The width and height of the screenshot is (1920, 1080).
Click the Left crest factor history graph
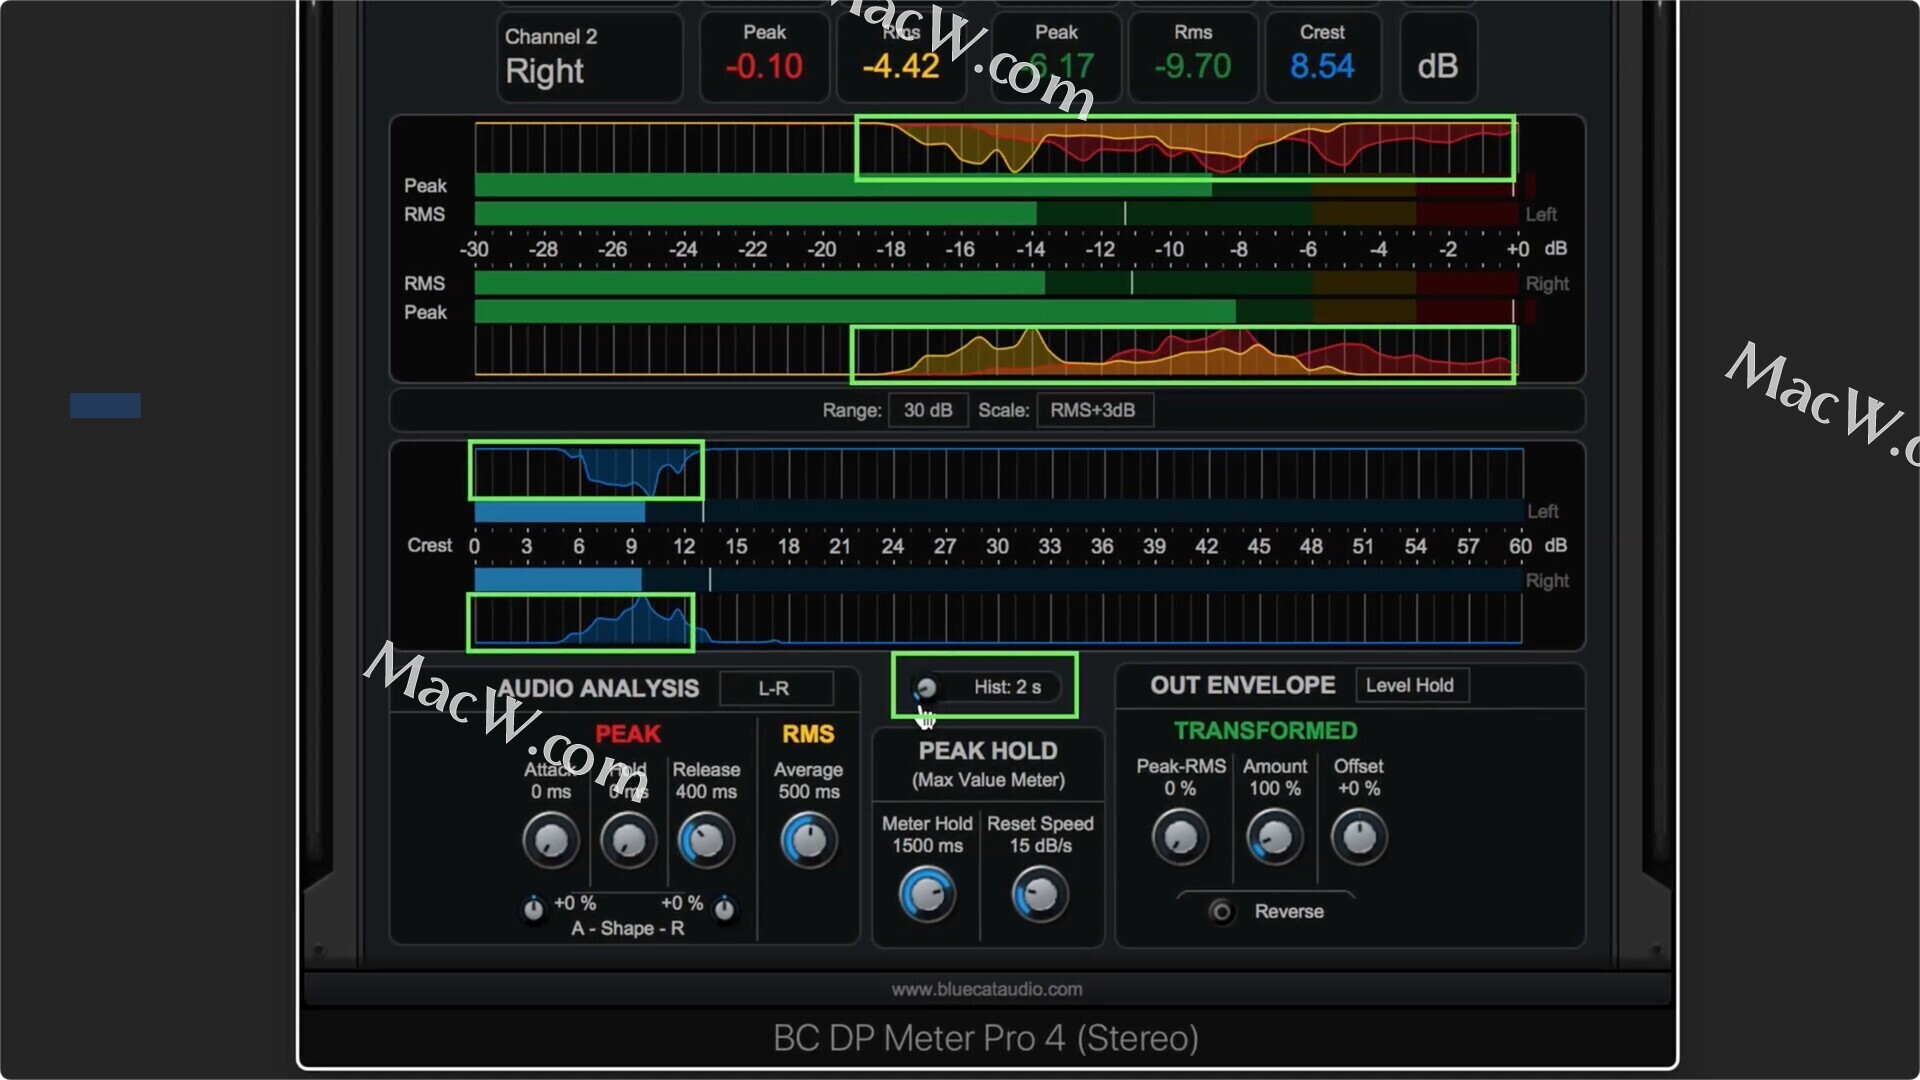click(998, 473)
